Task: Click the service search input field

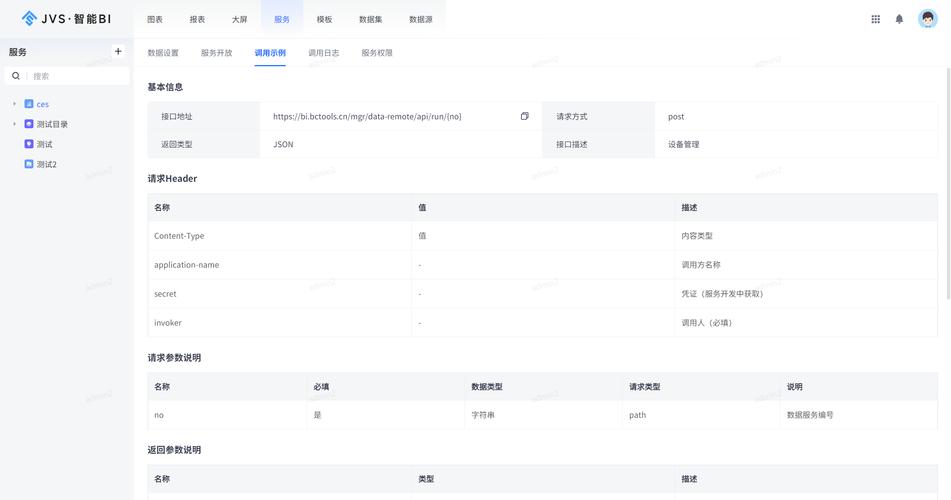Action: (x=78, y=76)
